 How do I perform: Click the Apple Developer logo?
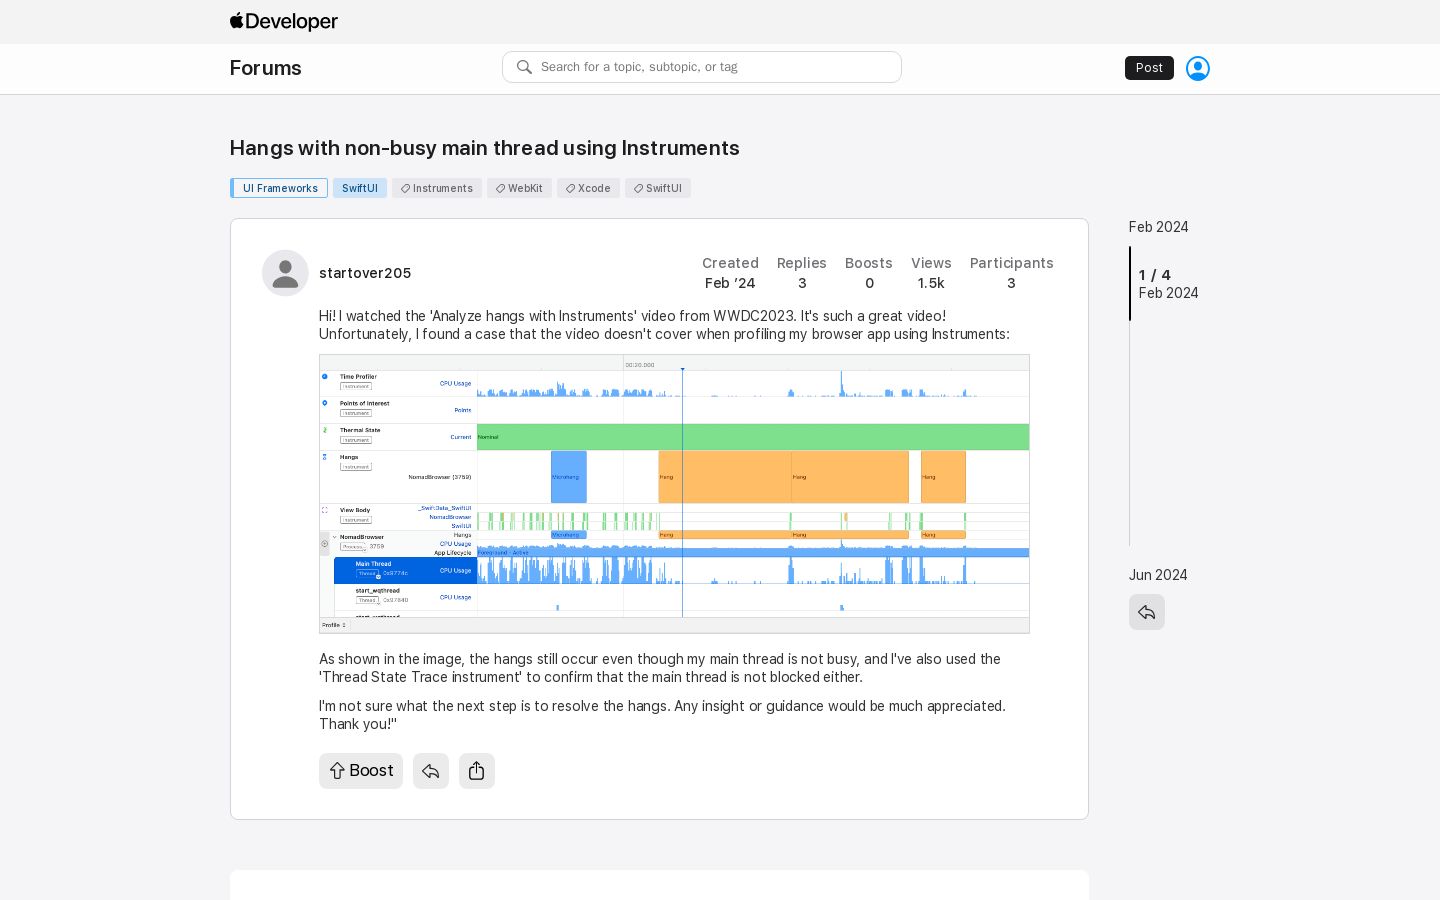pos(284,21)
